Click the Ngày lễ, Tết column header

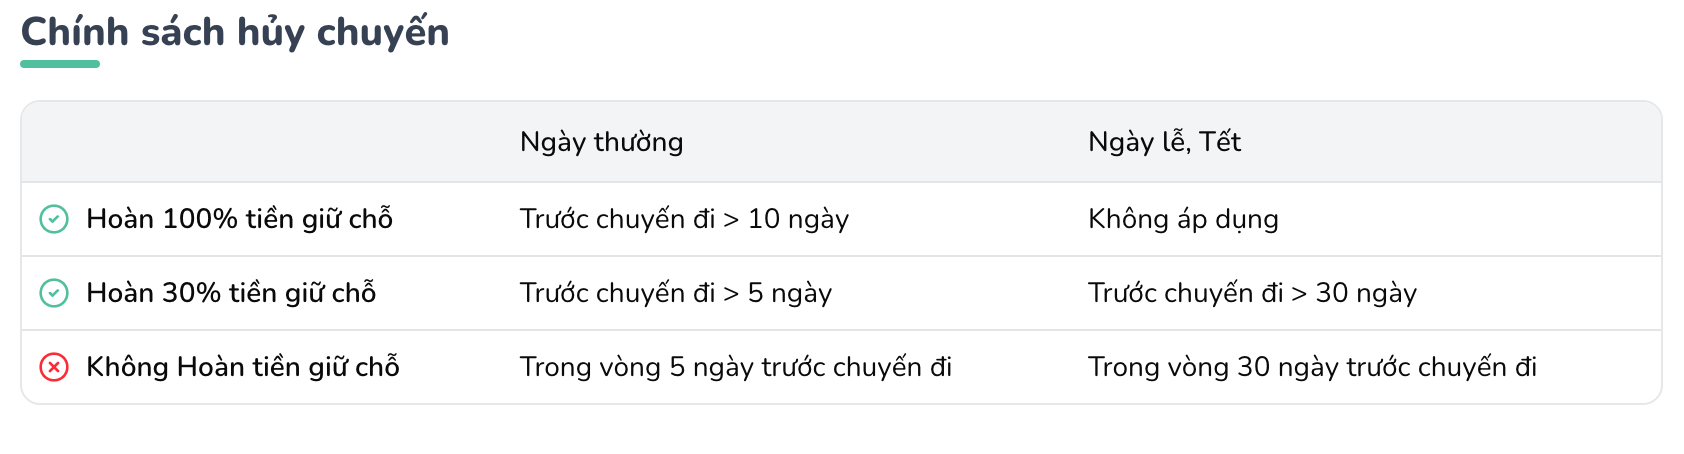(x=1164, y=142)
